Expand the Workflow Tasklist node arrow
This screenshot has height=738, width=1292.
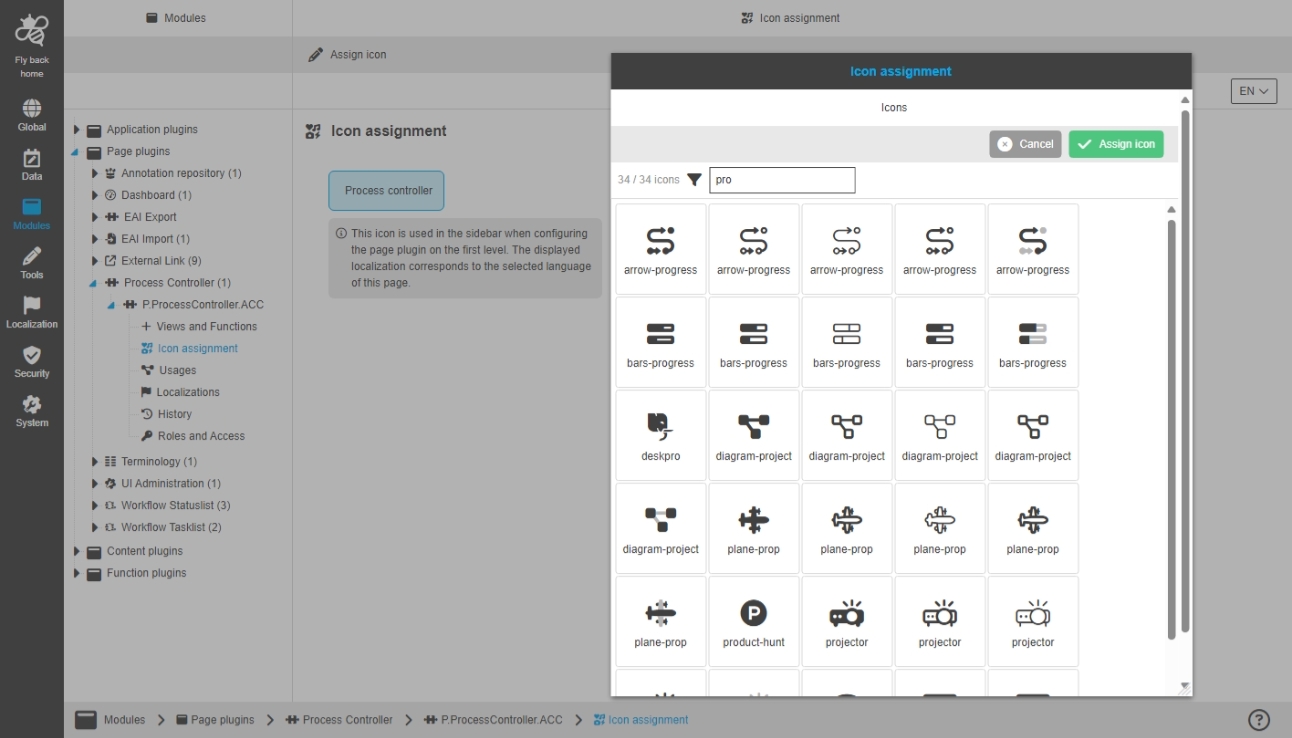click(x=95, y=528)
